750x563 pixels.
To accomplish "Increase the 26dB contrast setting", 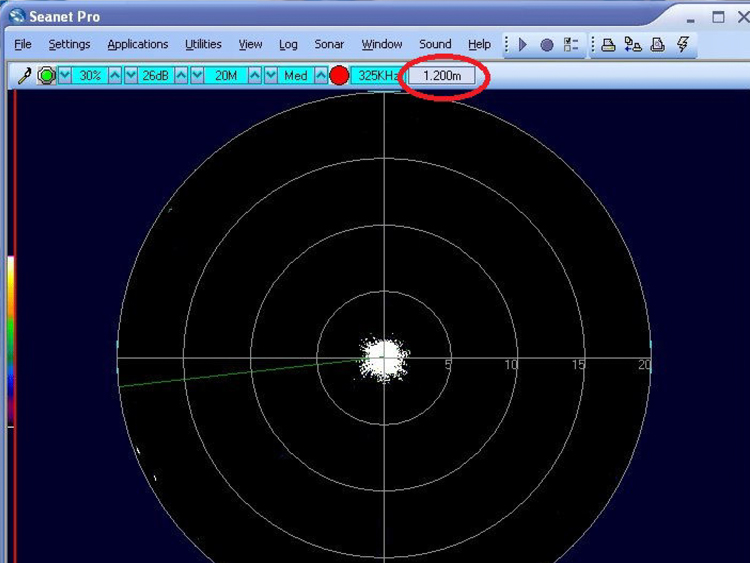I will click(x=181, y=76).
